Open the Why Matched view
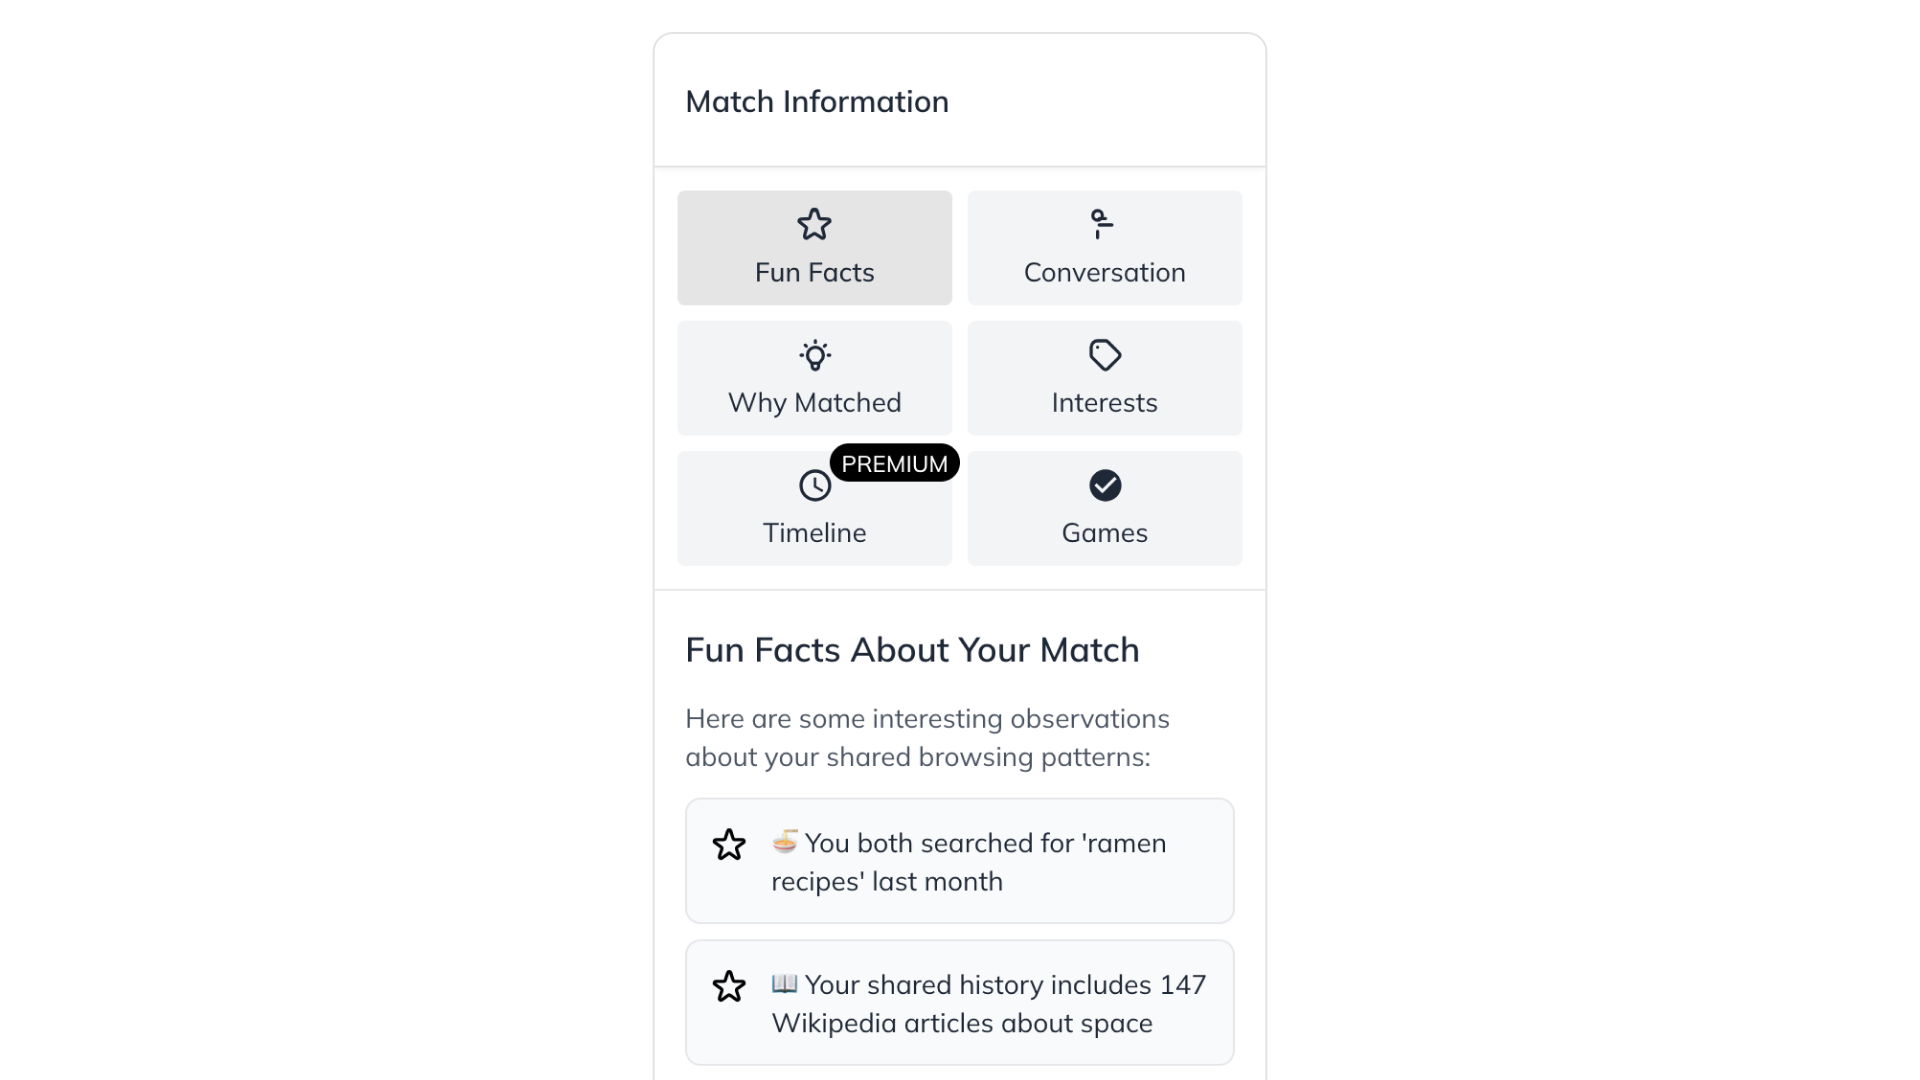 coord(814,378)
